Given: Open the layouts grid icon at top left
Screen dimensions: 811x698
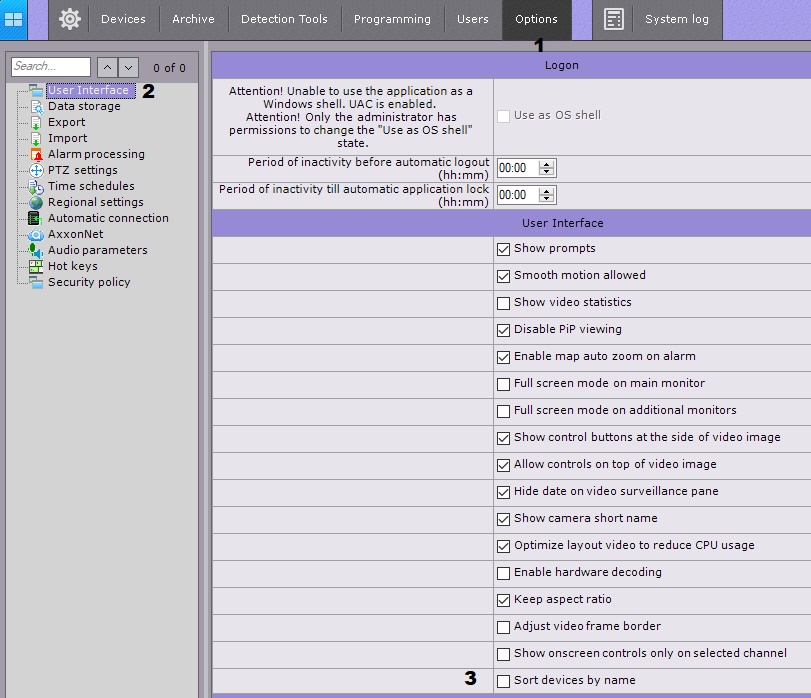Looking at the screenshot, I should click(14, 19).
